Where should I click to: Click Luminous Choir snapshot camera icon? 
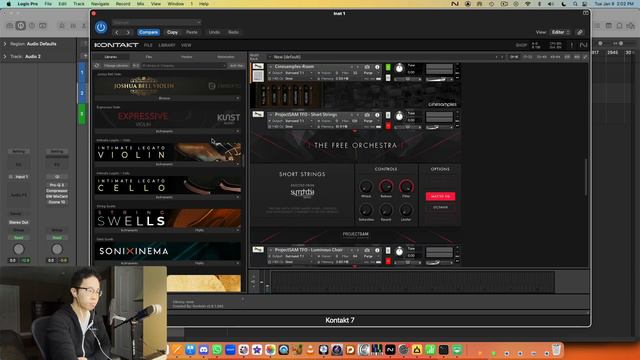tap(367, 250)
